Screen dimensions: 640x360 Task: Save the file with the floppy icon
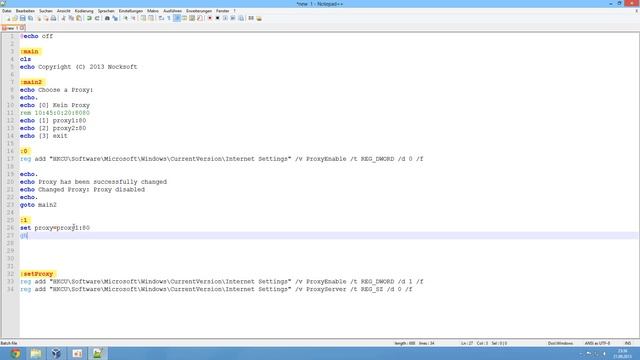click(x=22, y=18)
